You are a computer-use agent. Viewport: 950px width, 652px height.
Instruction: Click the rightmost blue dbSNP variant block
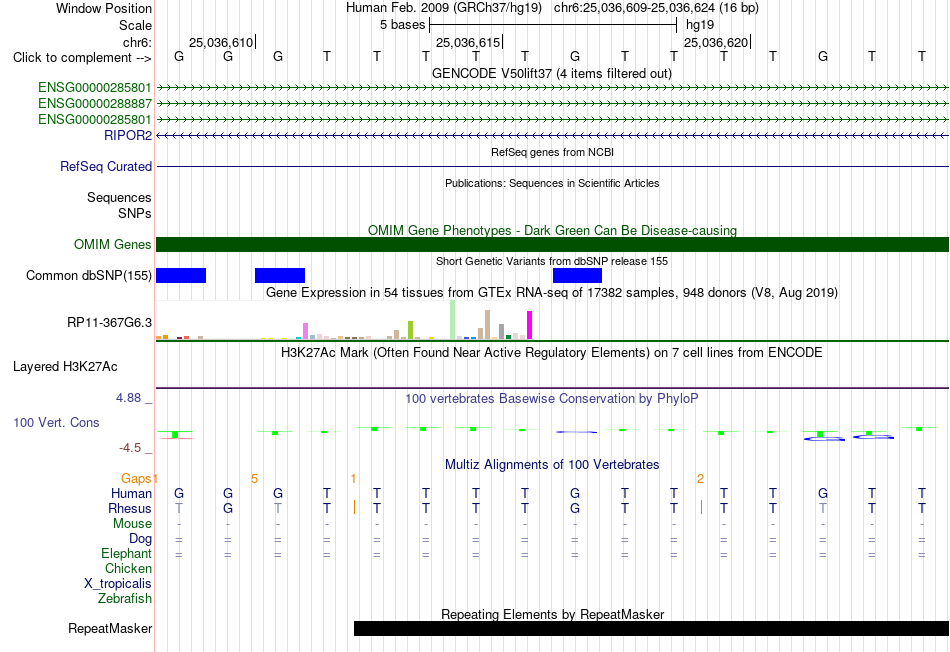(577, 276)
